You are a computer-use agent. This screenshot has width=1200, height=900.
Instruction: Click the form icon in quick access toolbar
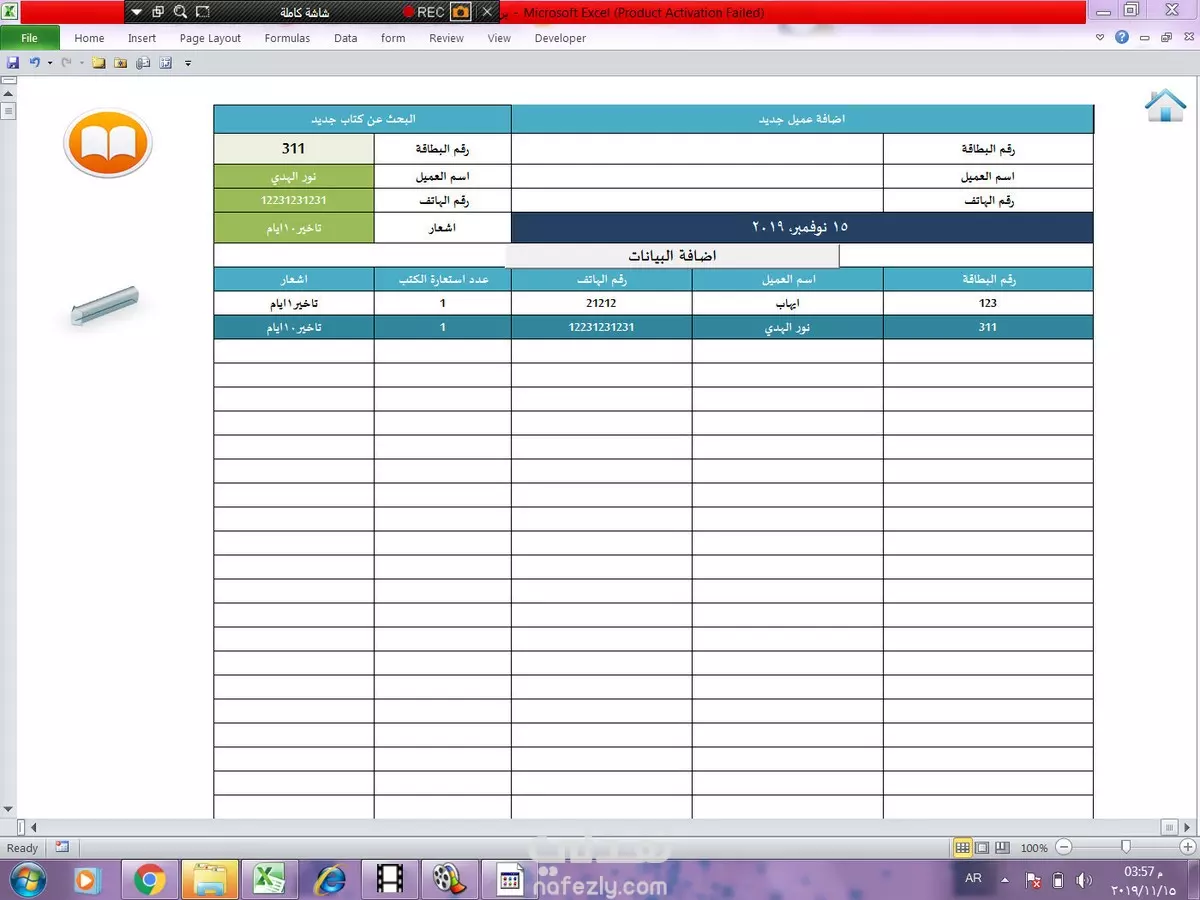point(166,62)
